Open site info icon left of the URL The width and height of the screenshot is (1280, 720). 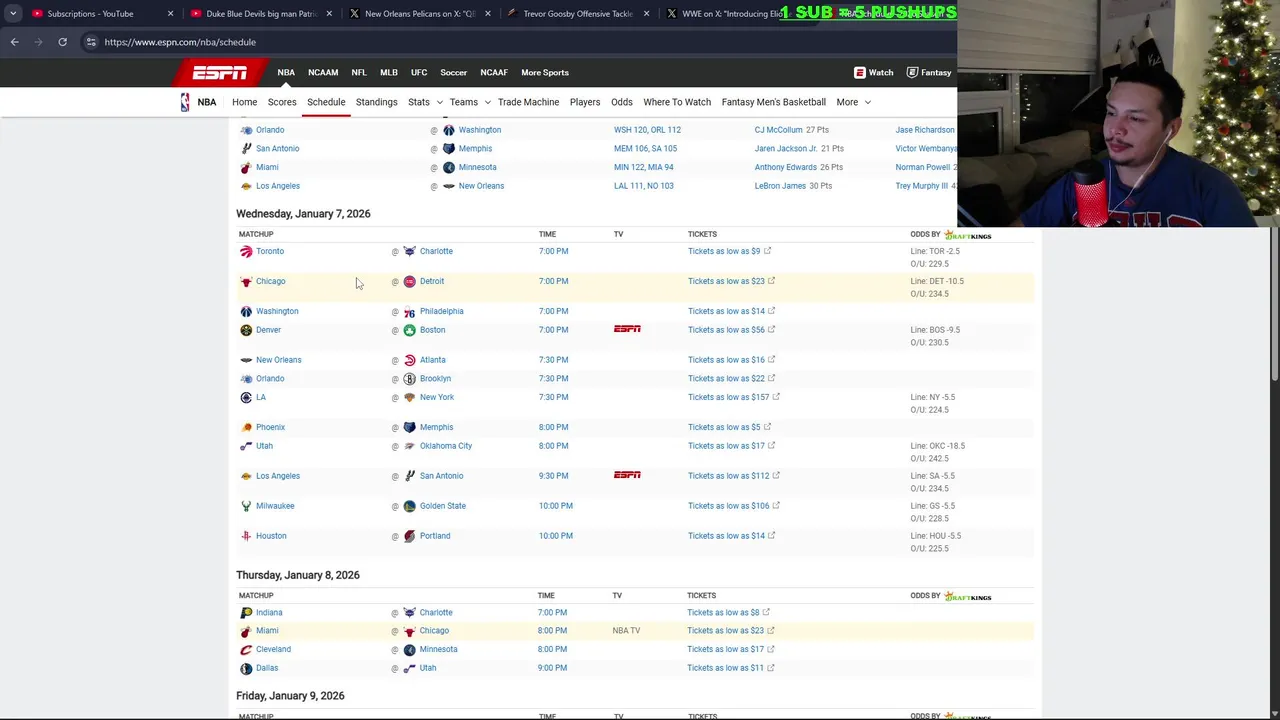click(x=91, y=42)
